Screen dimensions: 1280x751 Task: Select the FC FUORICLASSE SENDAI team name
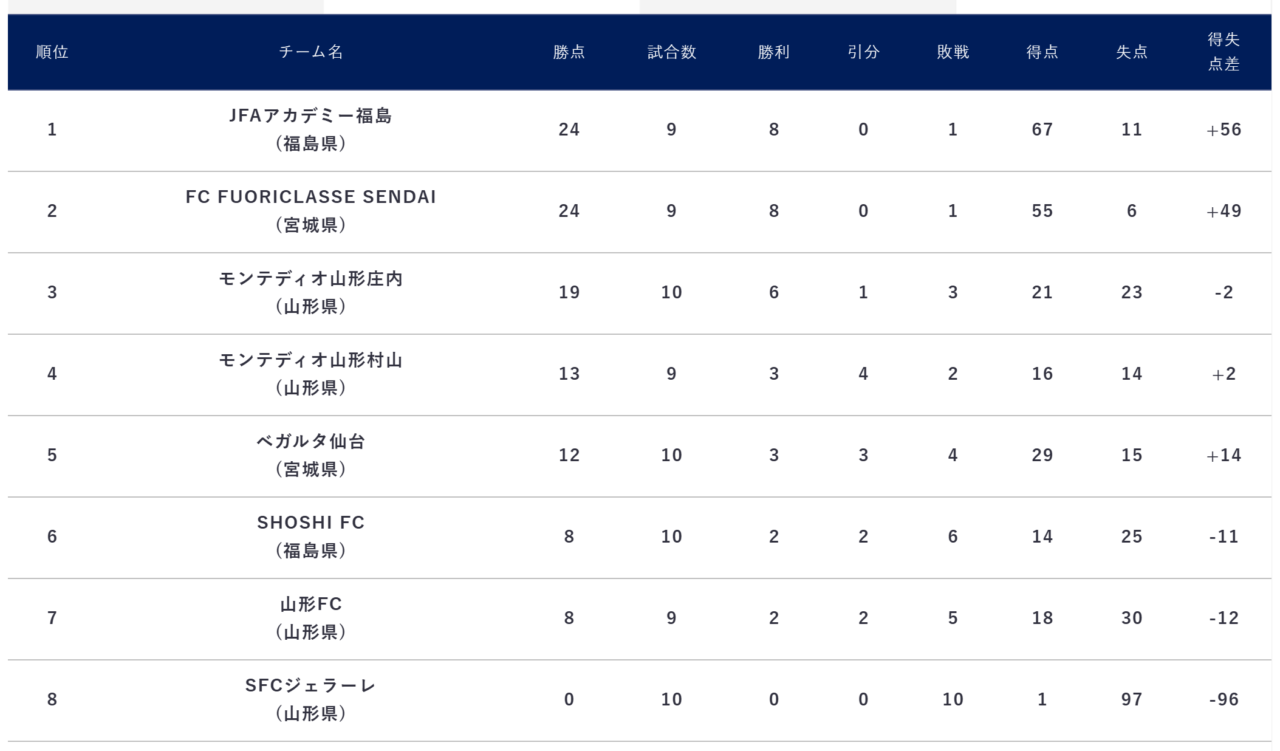(311, 197)
